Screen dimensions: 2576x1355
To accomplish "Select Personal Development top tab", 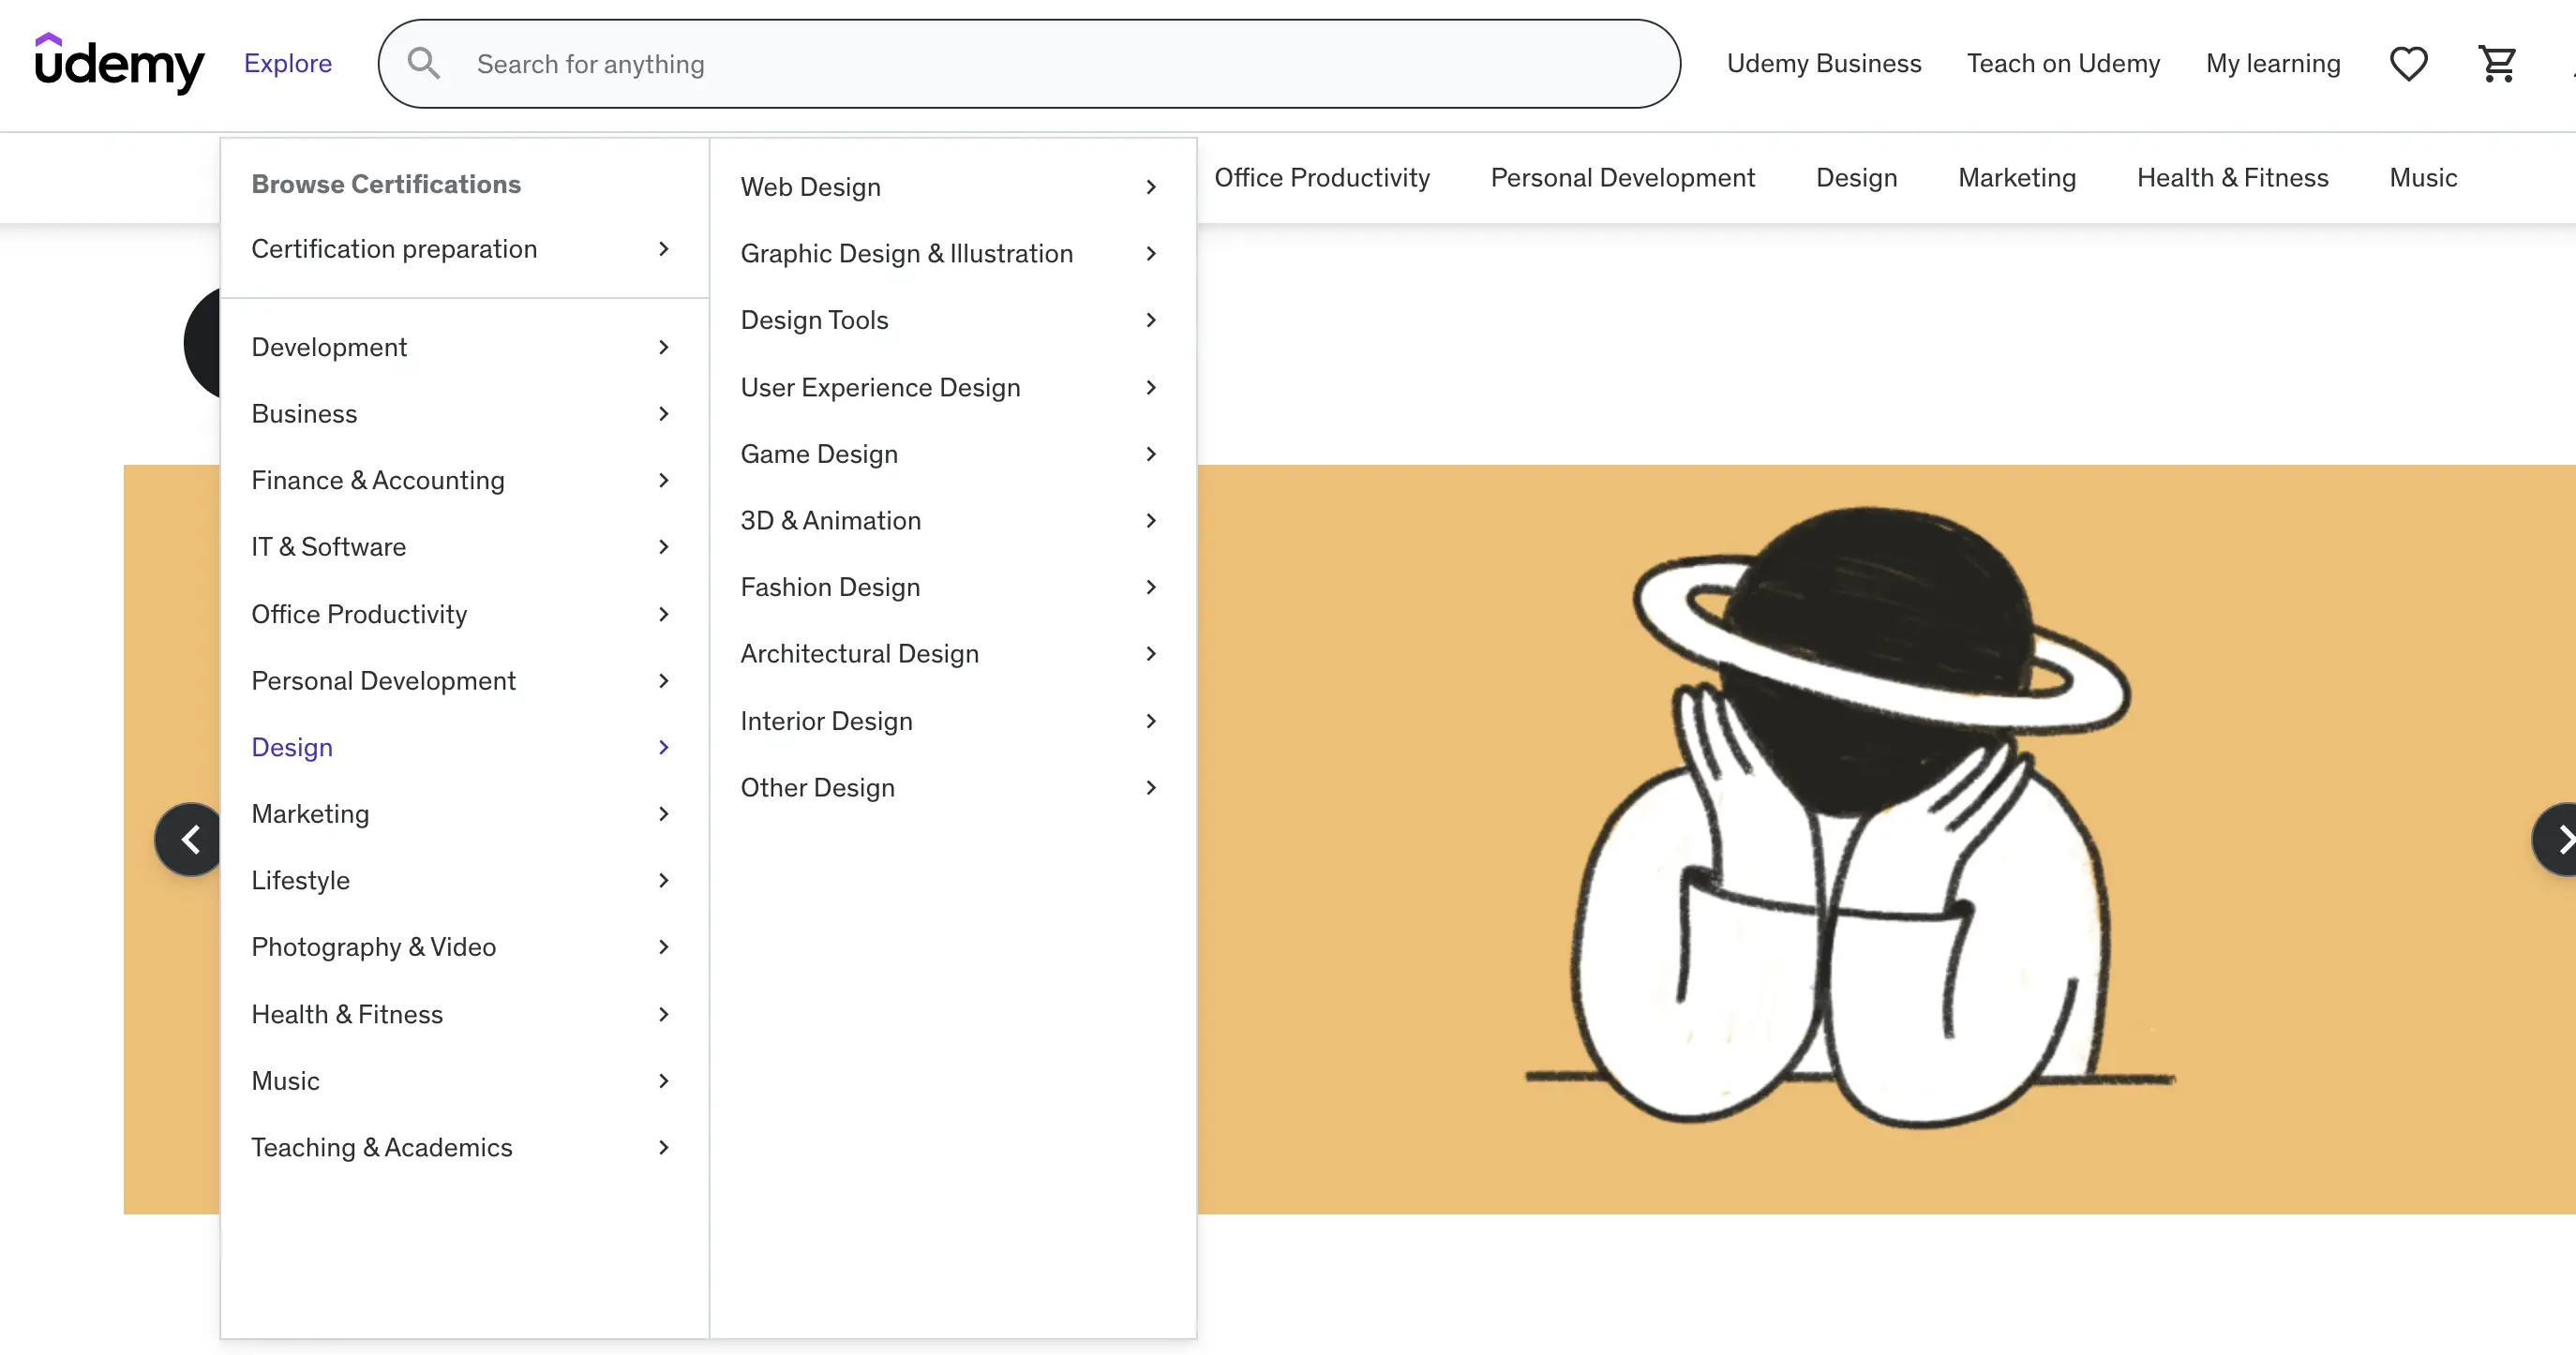I will (x=1622, y=178).
